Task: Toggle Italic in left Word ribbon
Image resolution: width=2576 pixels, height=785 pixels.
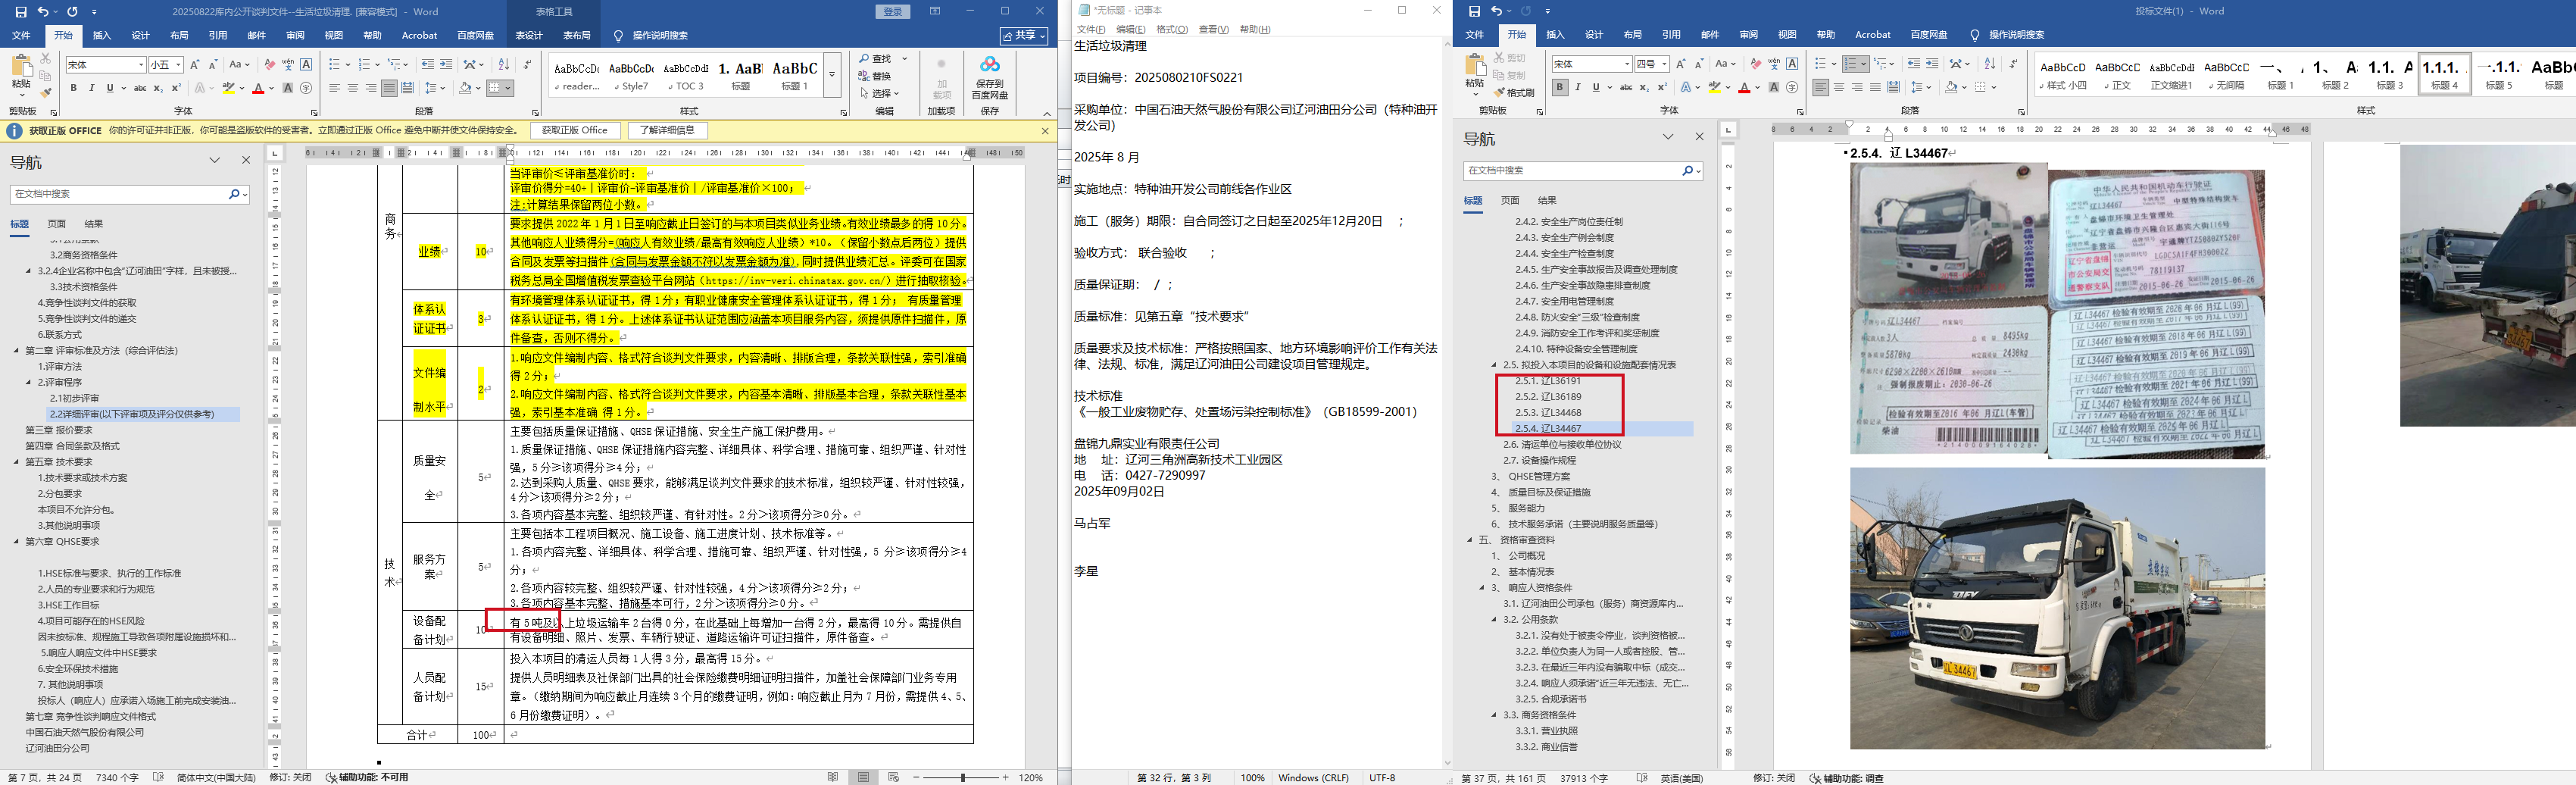Action: coord(92,88)
